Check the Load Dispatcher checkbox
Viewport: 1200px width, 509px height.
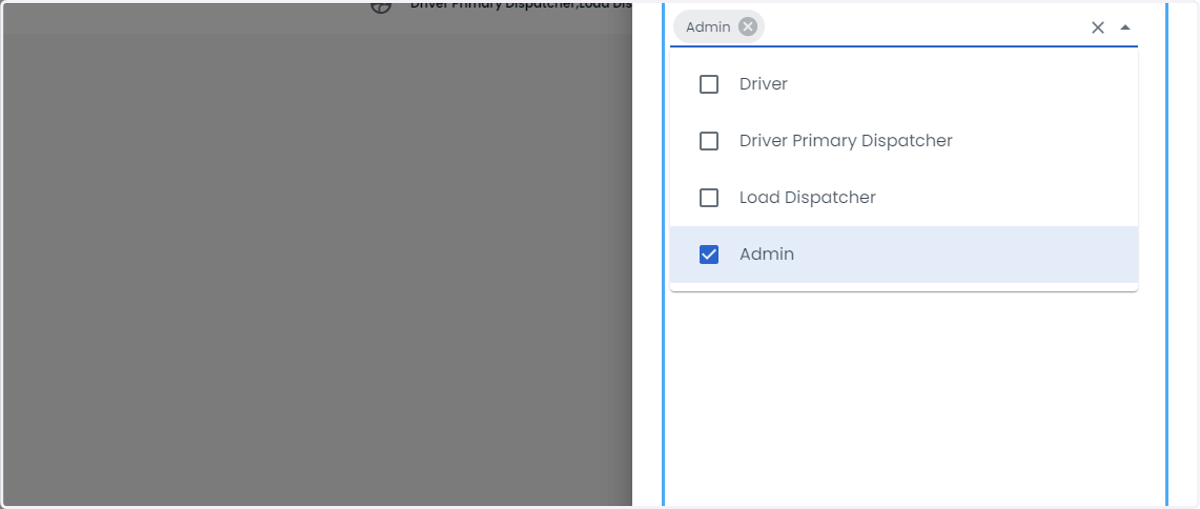709,198
